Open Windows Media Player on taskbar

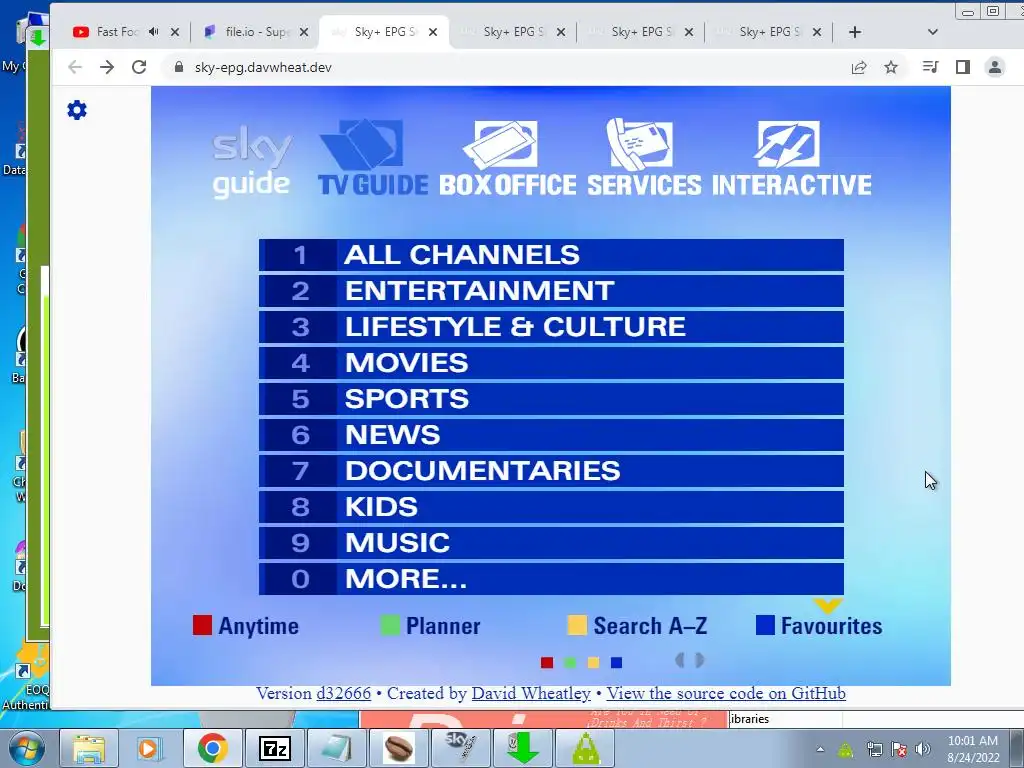coord(150,748)
